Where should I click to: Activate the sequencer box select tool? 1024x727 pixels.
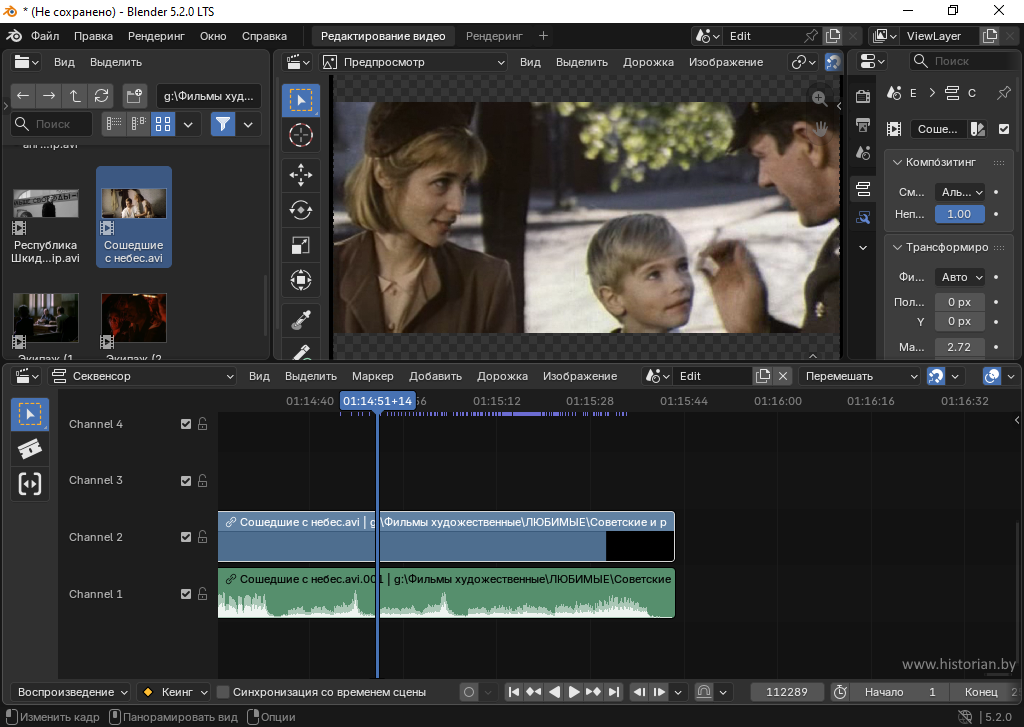[29, 414]
